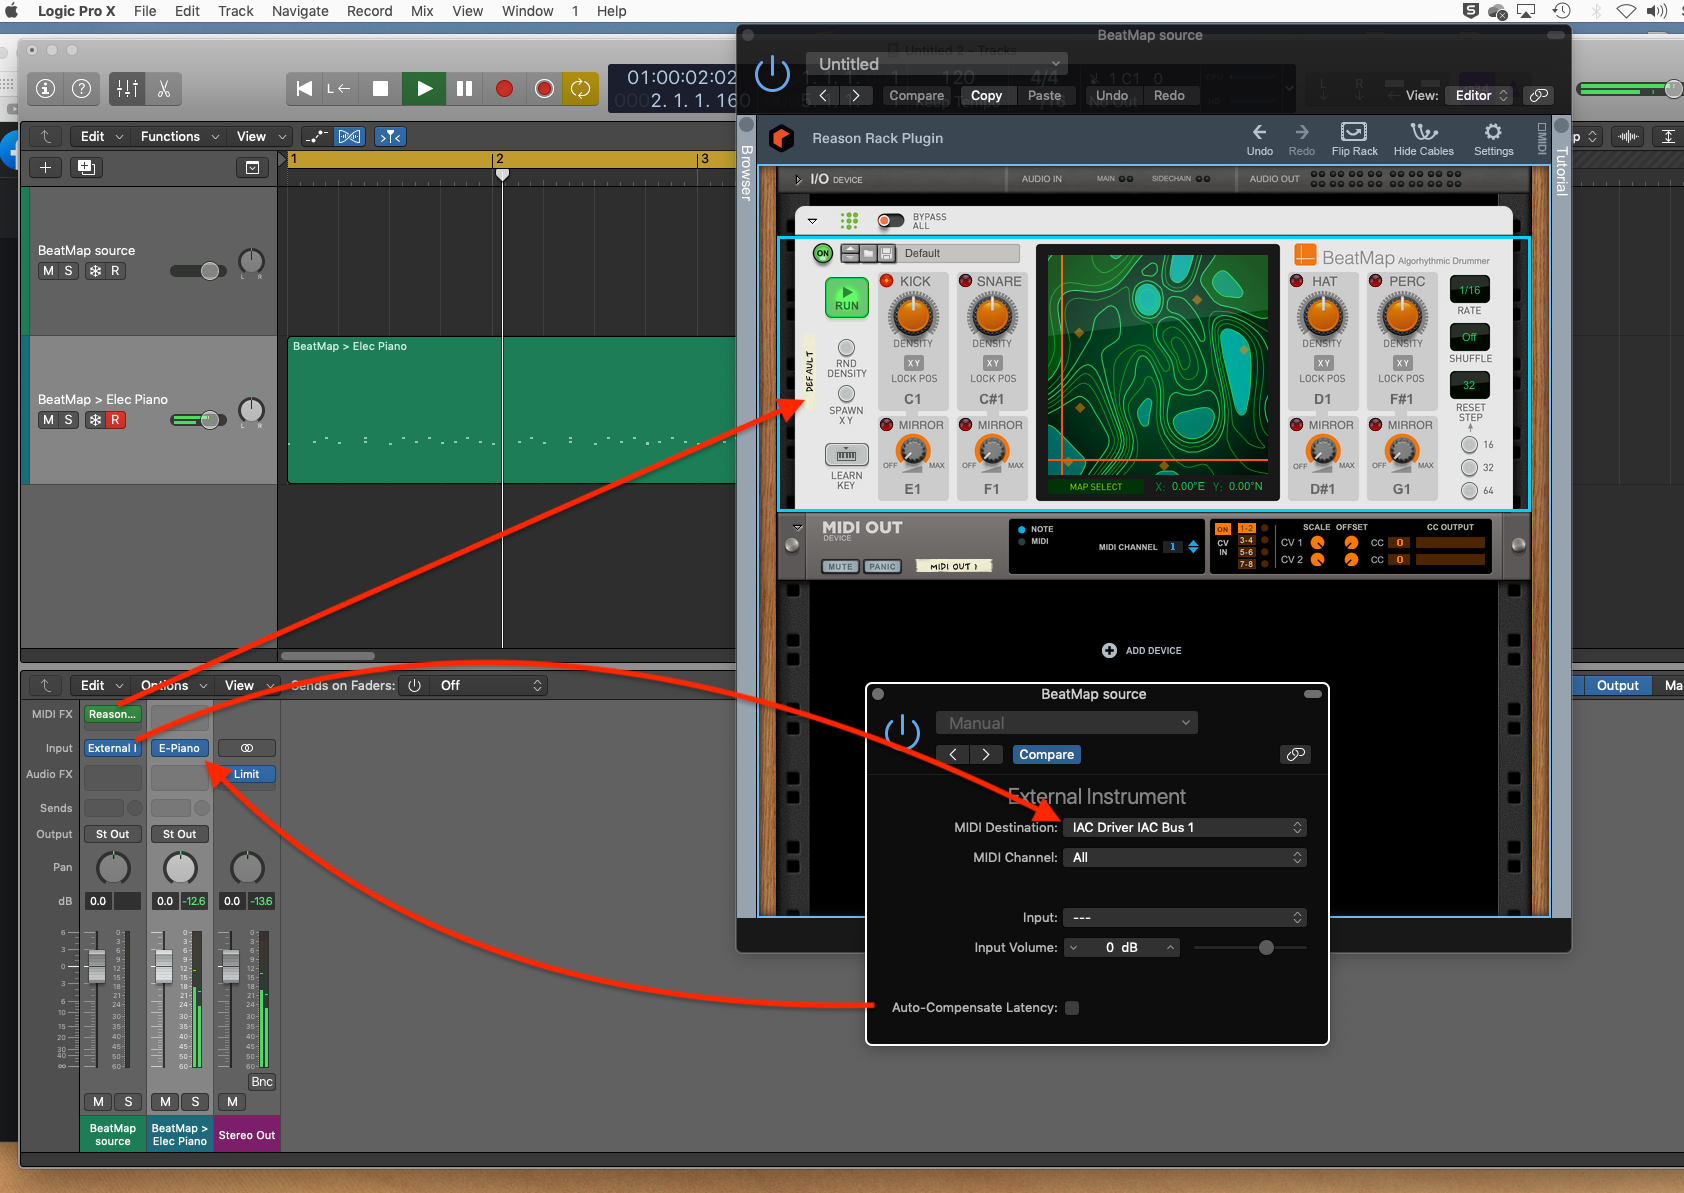Screen dimensions: 1684x1193
Task: Select reset step 32 radio button
Action: 1469,467
